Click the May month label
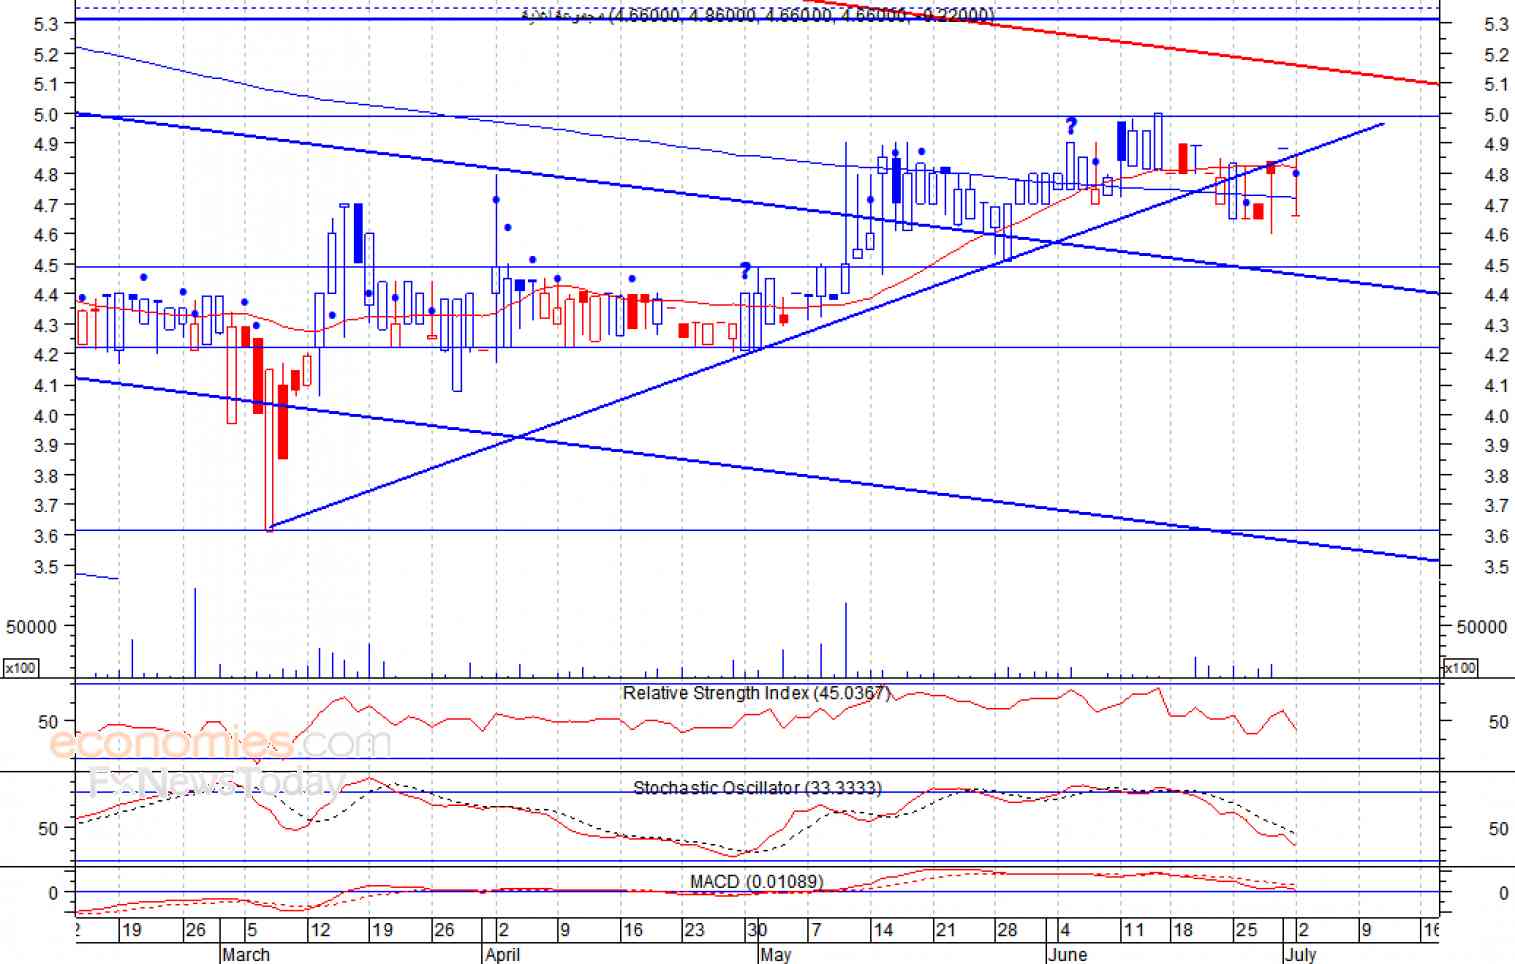Screen dimensions: 1515x964 776,954
